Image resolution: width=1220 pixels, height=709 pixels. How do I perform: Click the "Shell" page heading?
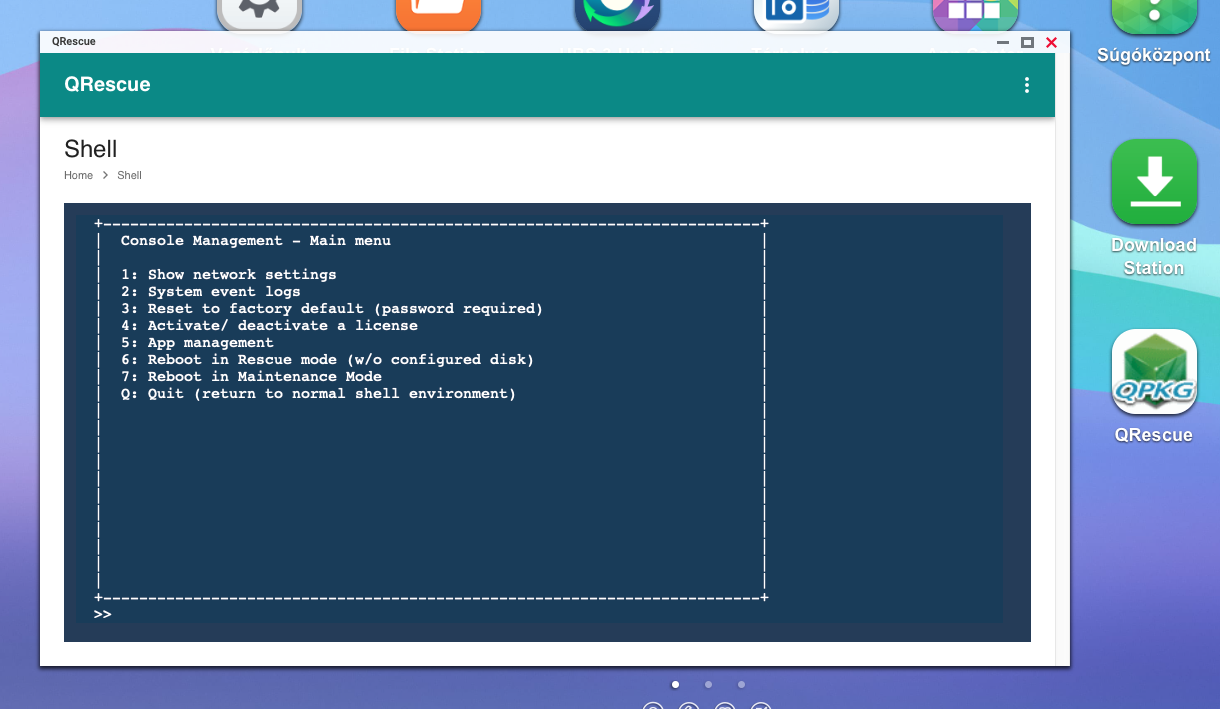[x=91, y=150]
